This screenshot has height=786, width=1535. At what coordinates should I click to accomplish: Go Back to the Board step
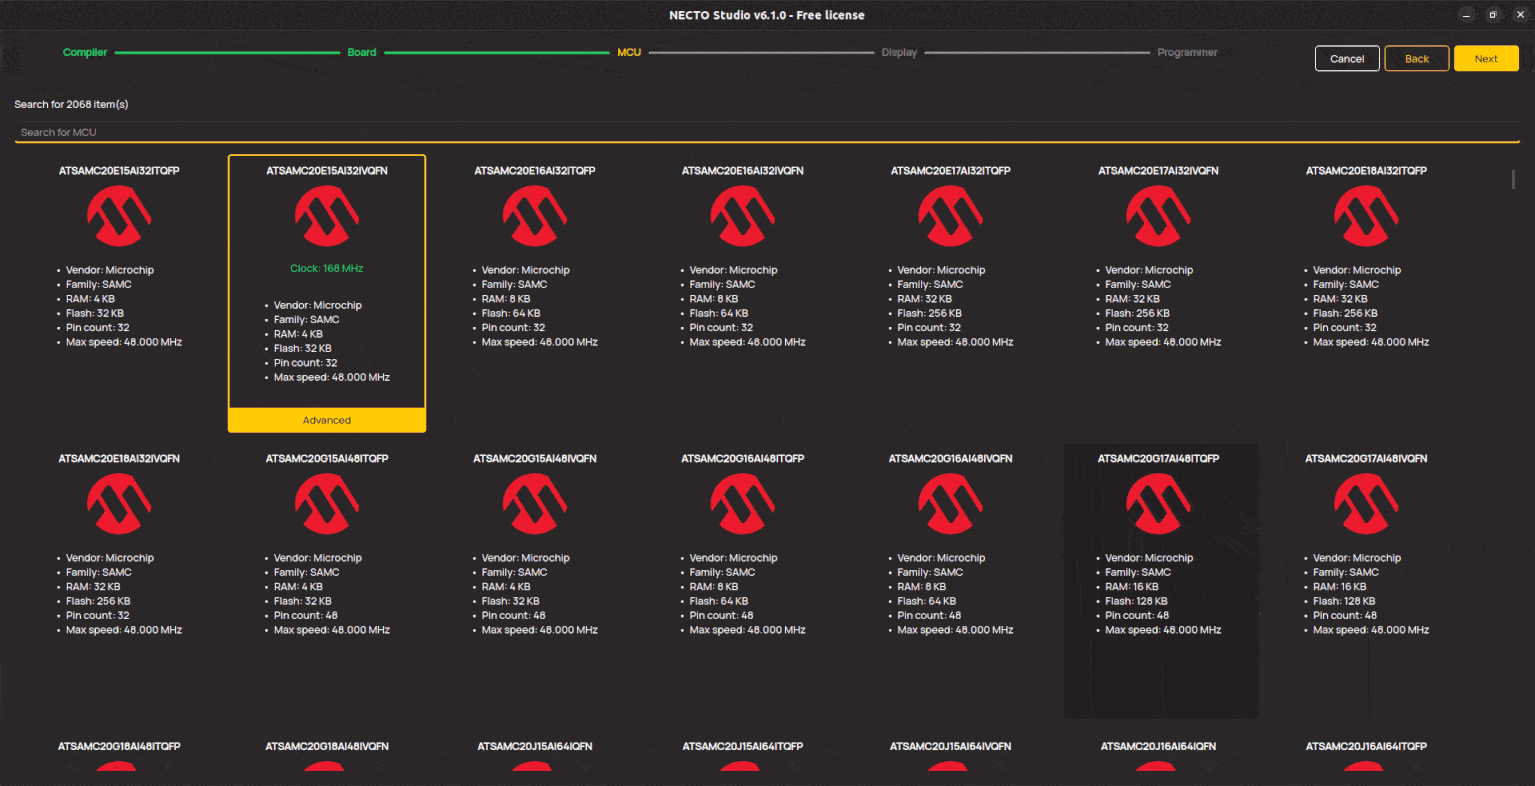pos(1417,58)
